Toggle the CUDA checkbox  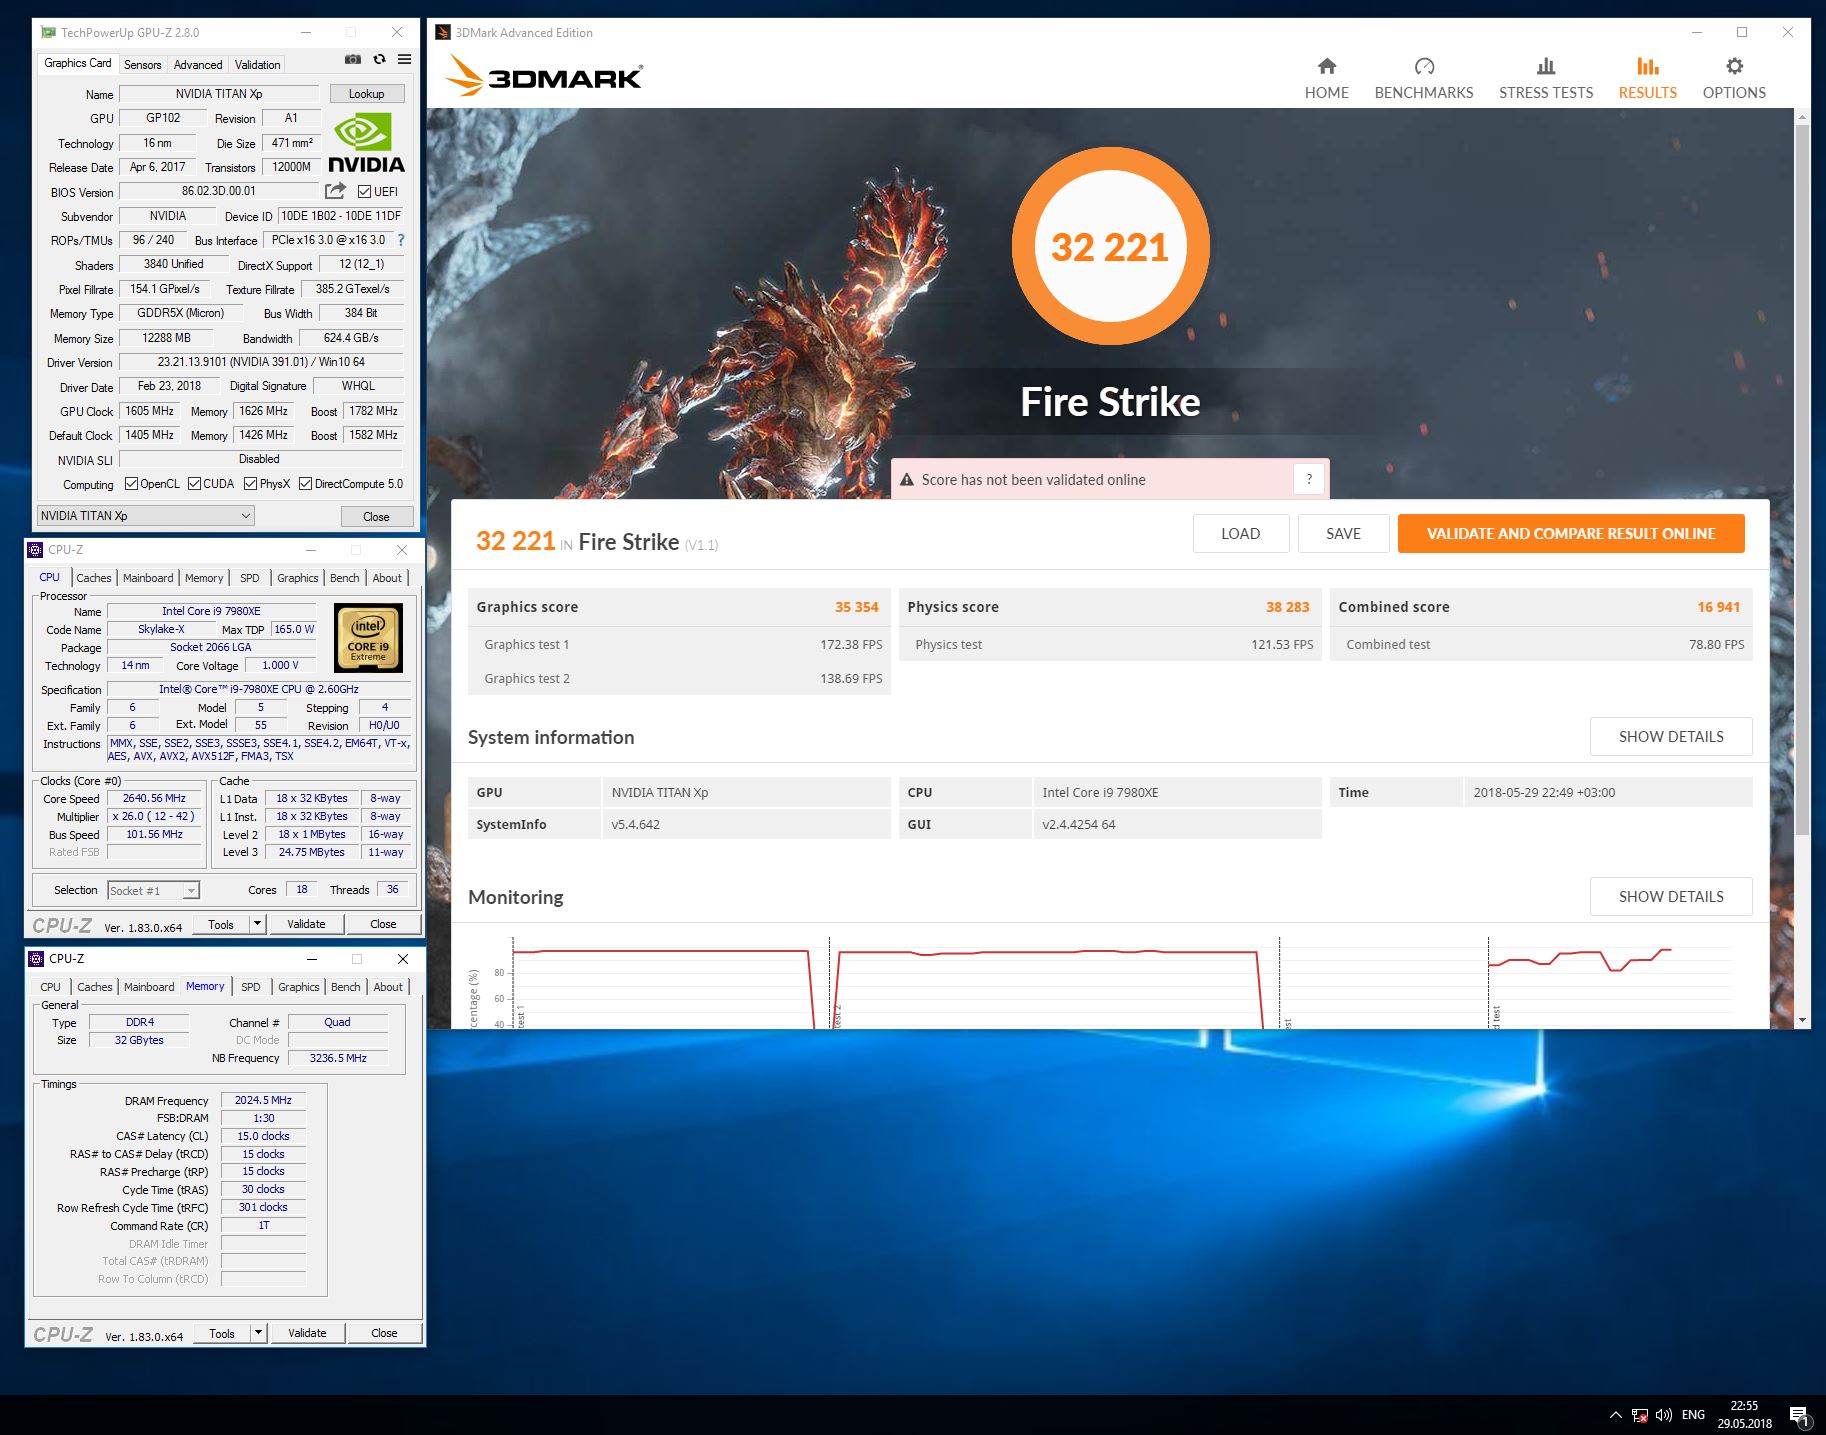194,484
